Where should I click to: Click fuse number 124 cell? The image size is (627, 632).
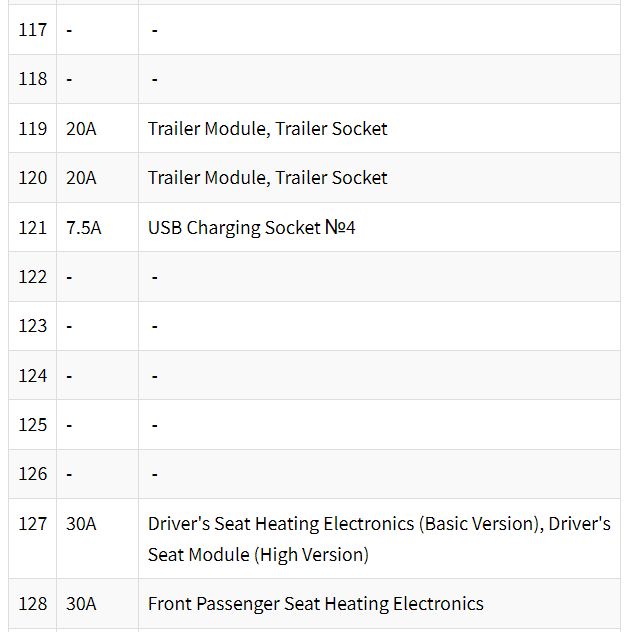(33, 376)
